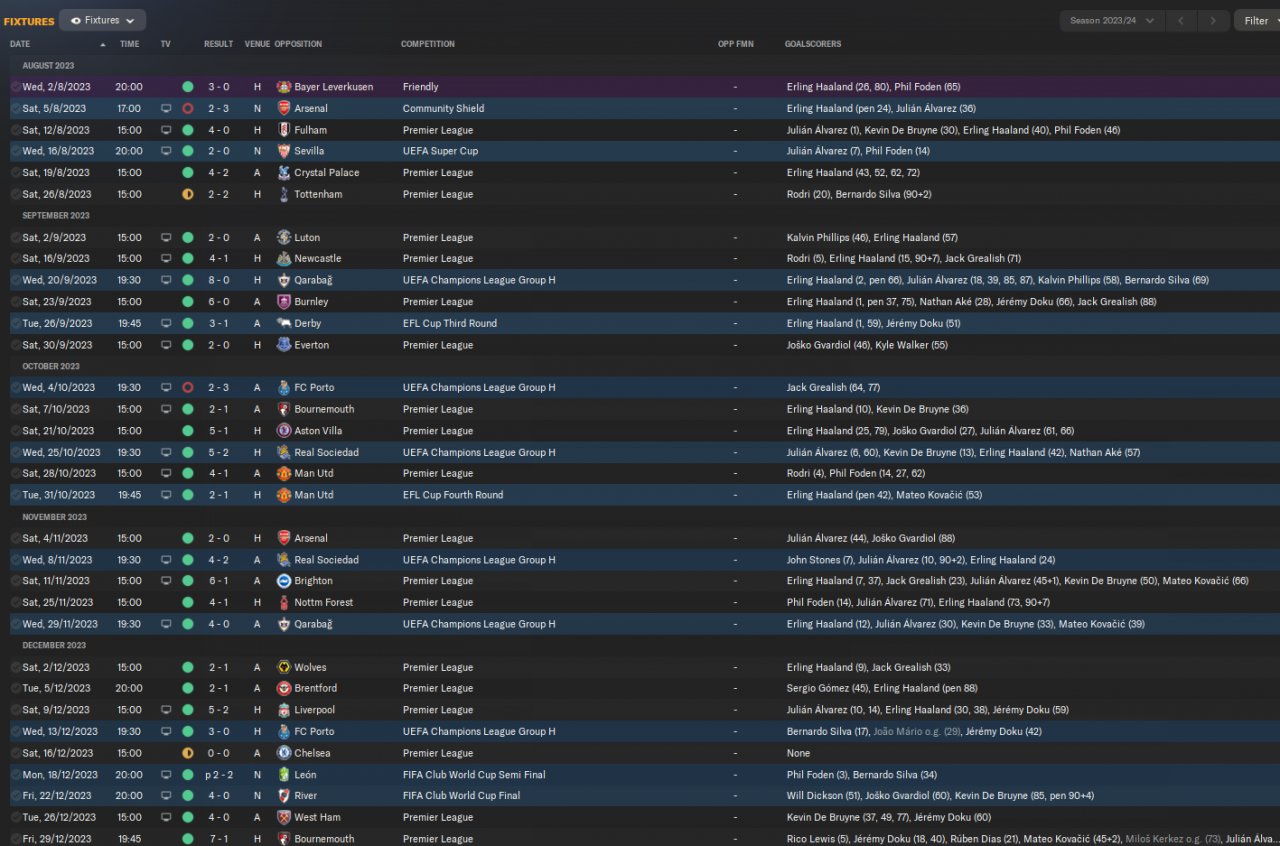Go to the previous season with the left arrow
The width and height of the screenshot is (1280, 846).
tap(1181, 20)
